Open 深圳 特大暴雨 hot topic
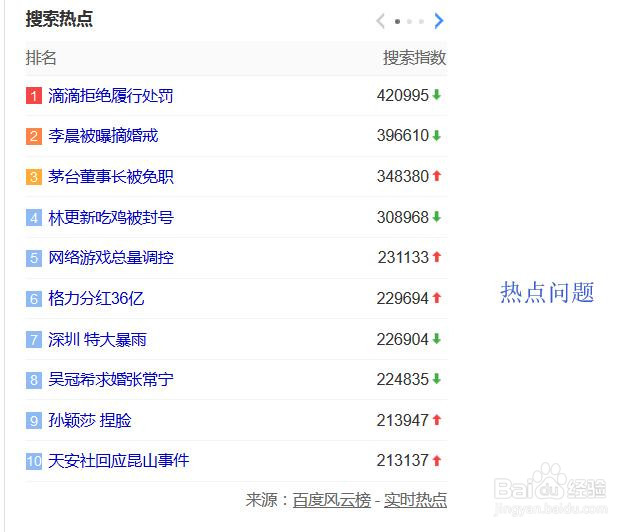The height and width of the screenshot is (532, 644). coord(97,339)
